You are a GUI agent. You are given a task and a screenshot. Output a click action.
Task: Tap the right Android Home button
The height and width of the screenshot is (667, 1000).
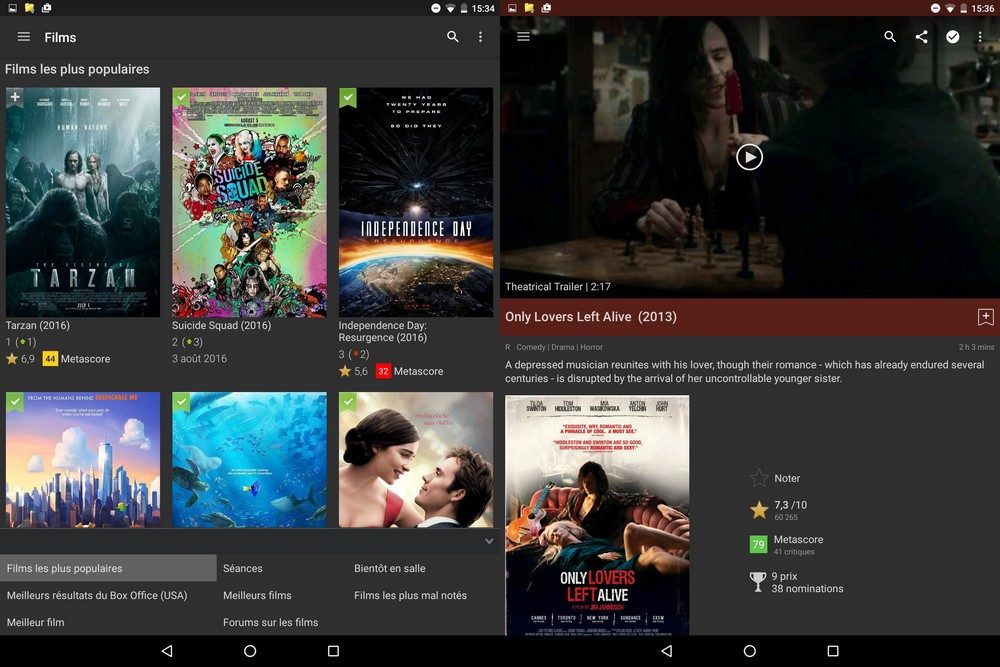pos(750,651)
